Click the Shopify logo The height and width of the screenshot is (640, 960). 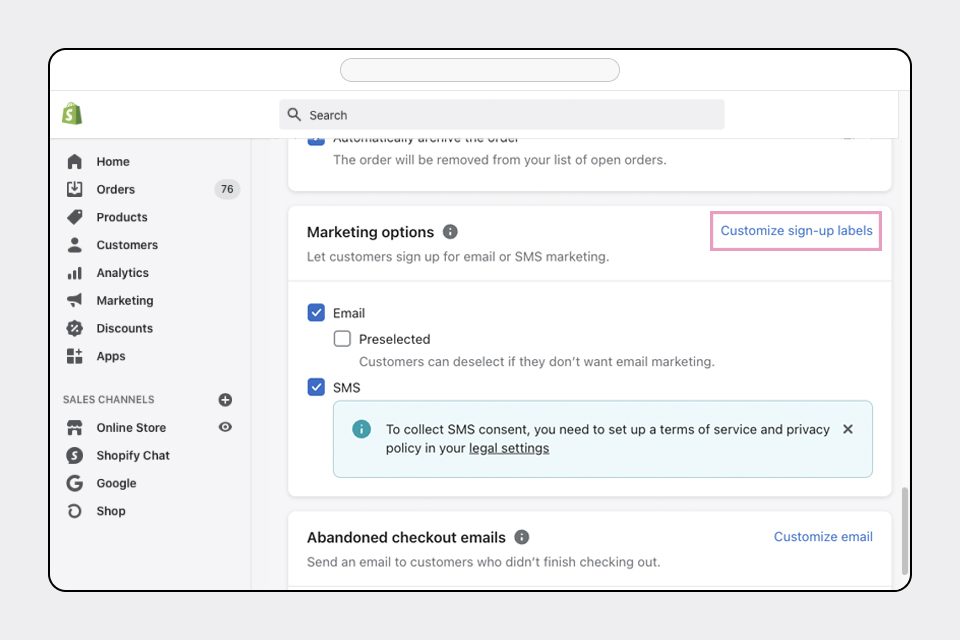pos(72,114)
